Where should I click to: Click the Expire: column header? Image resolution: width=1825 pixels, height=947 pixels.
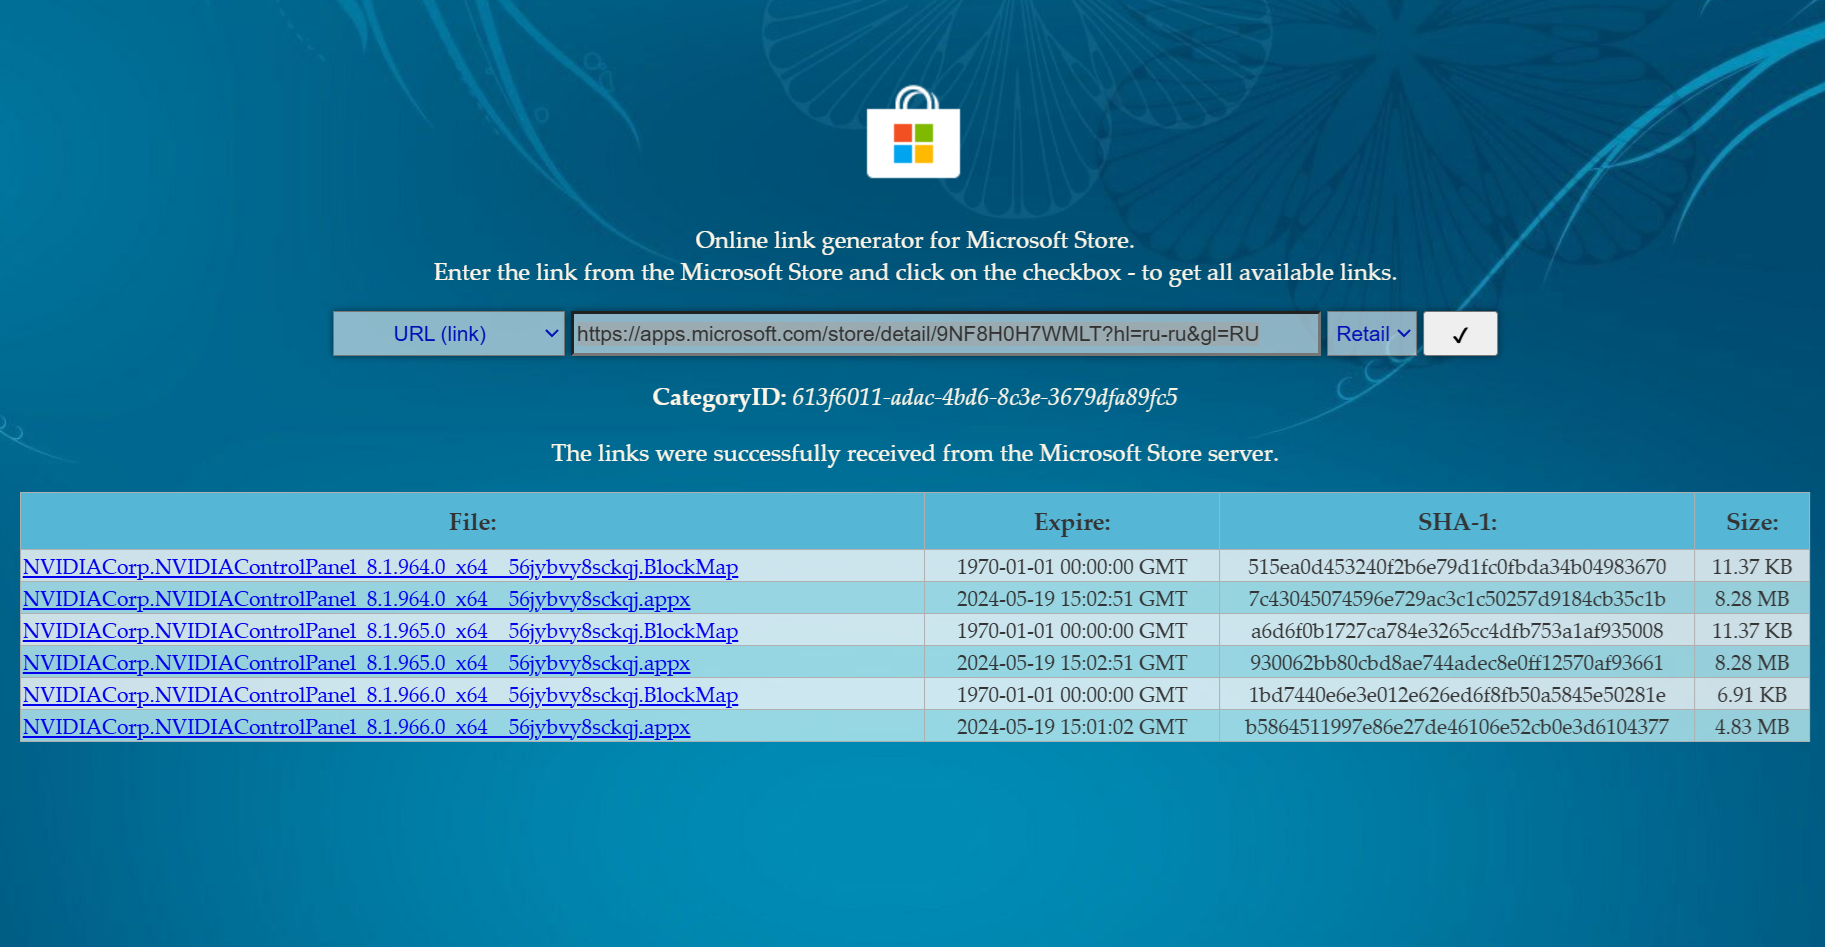(x=1072, y=522)
